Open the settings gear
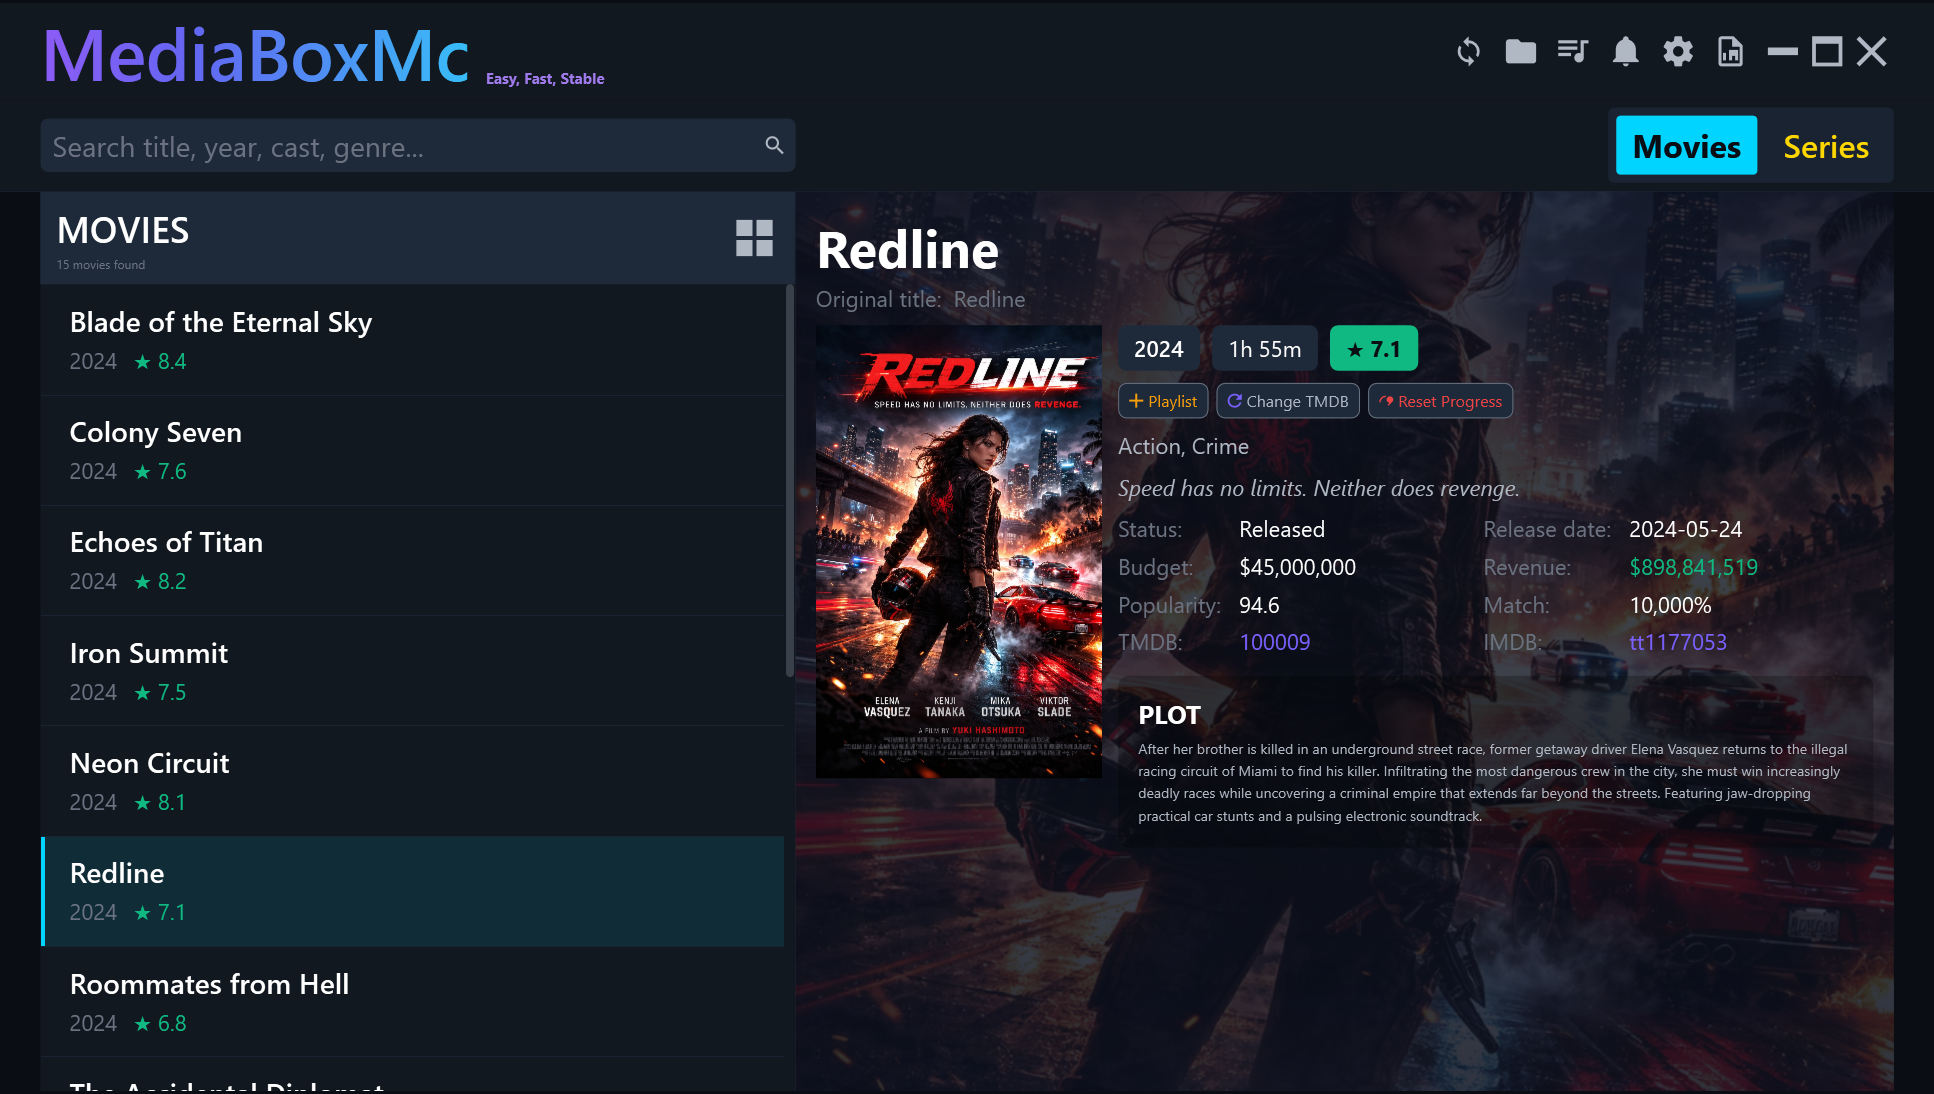The width and height of the screenshot is (1934, 1094). (1677, 51)
